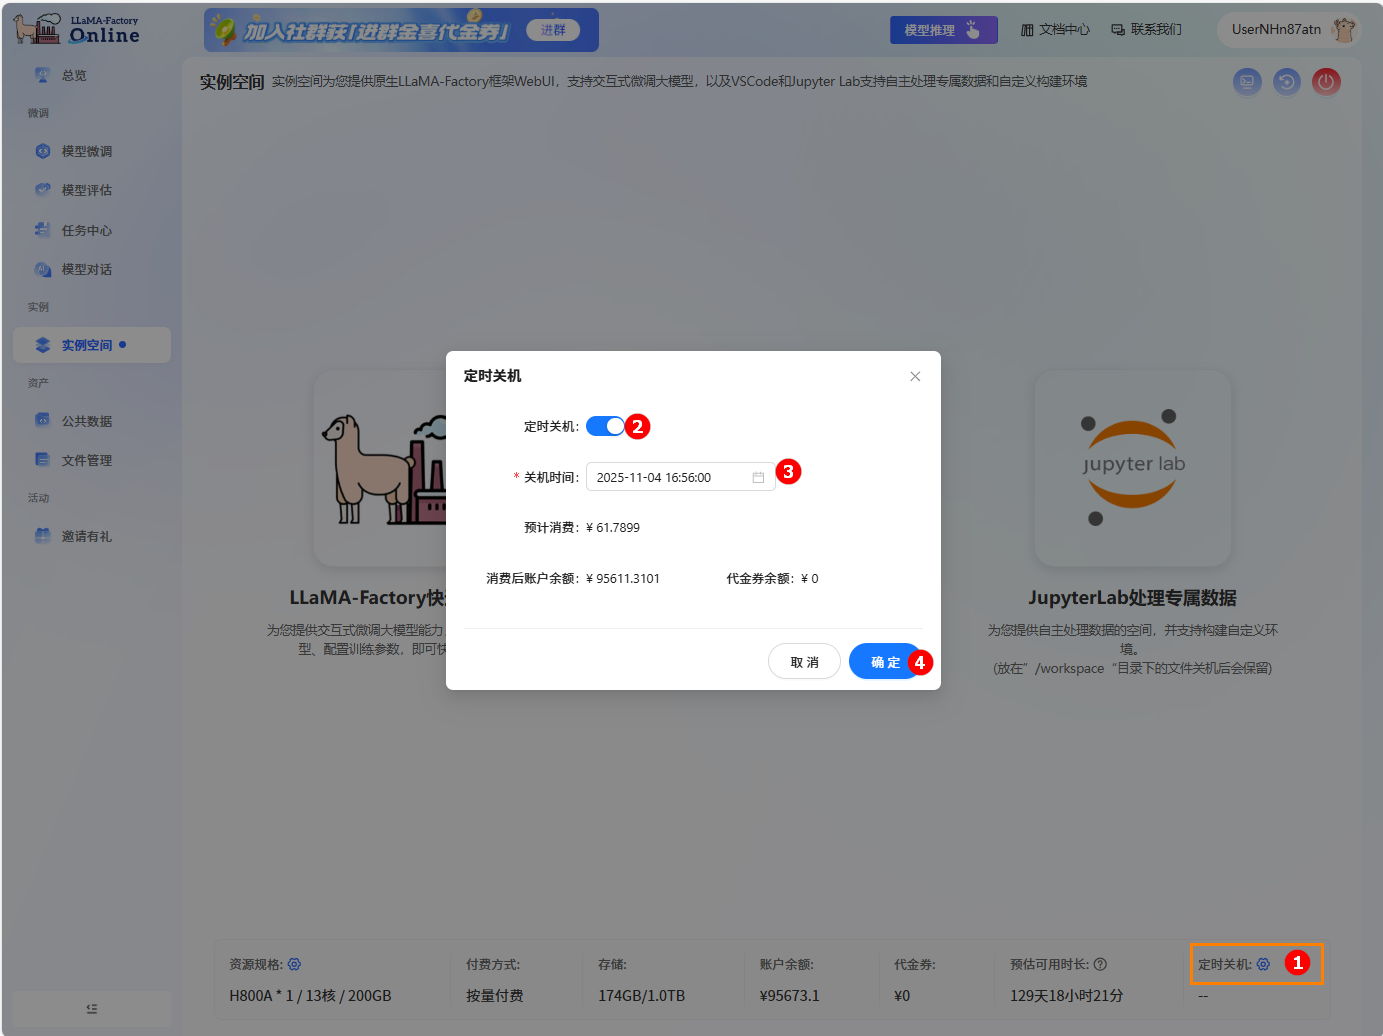Open the 定时关机 gear icon in status bar
This screenshot has height=1036, width=1383.
pyautogui.click(x=1262, y=964)
